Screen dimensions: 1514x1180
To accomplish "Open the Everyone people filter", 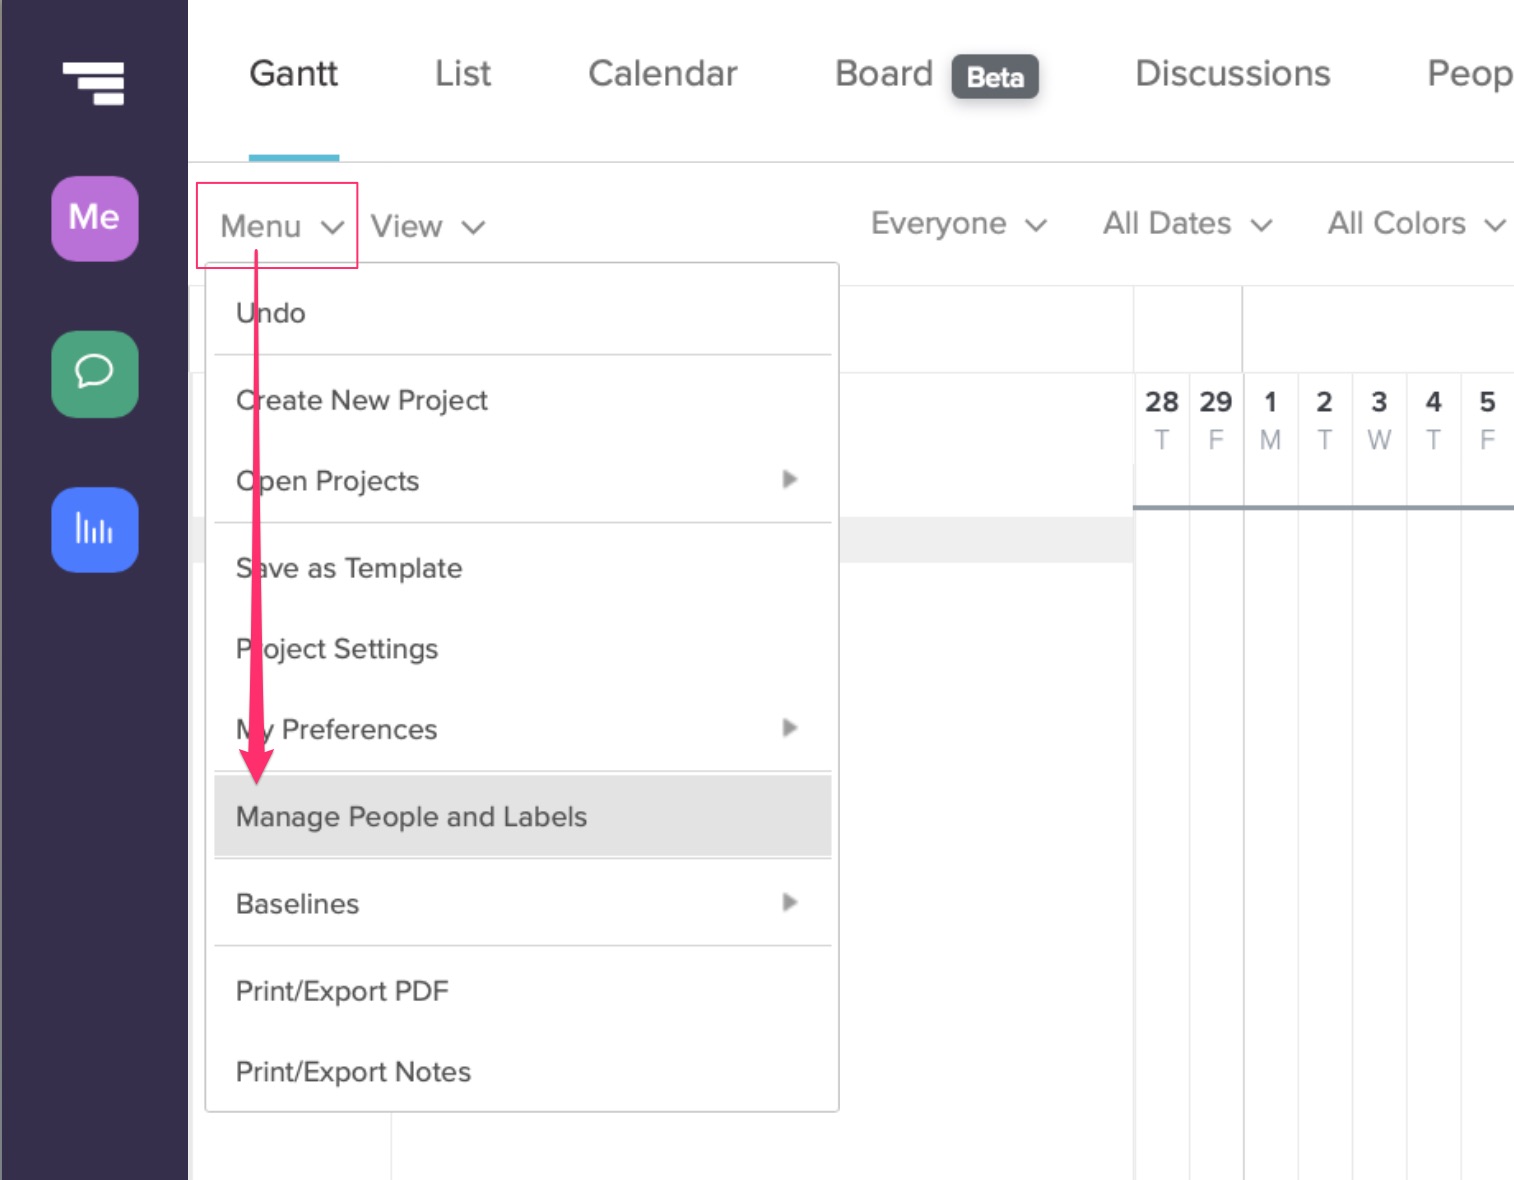I will tap(957, 224).
